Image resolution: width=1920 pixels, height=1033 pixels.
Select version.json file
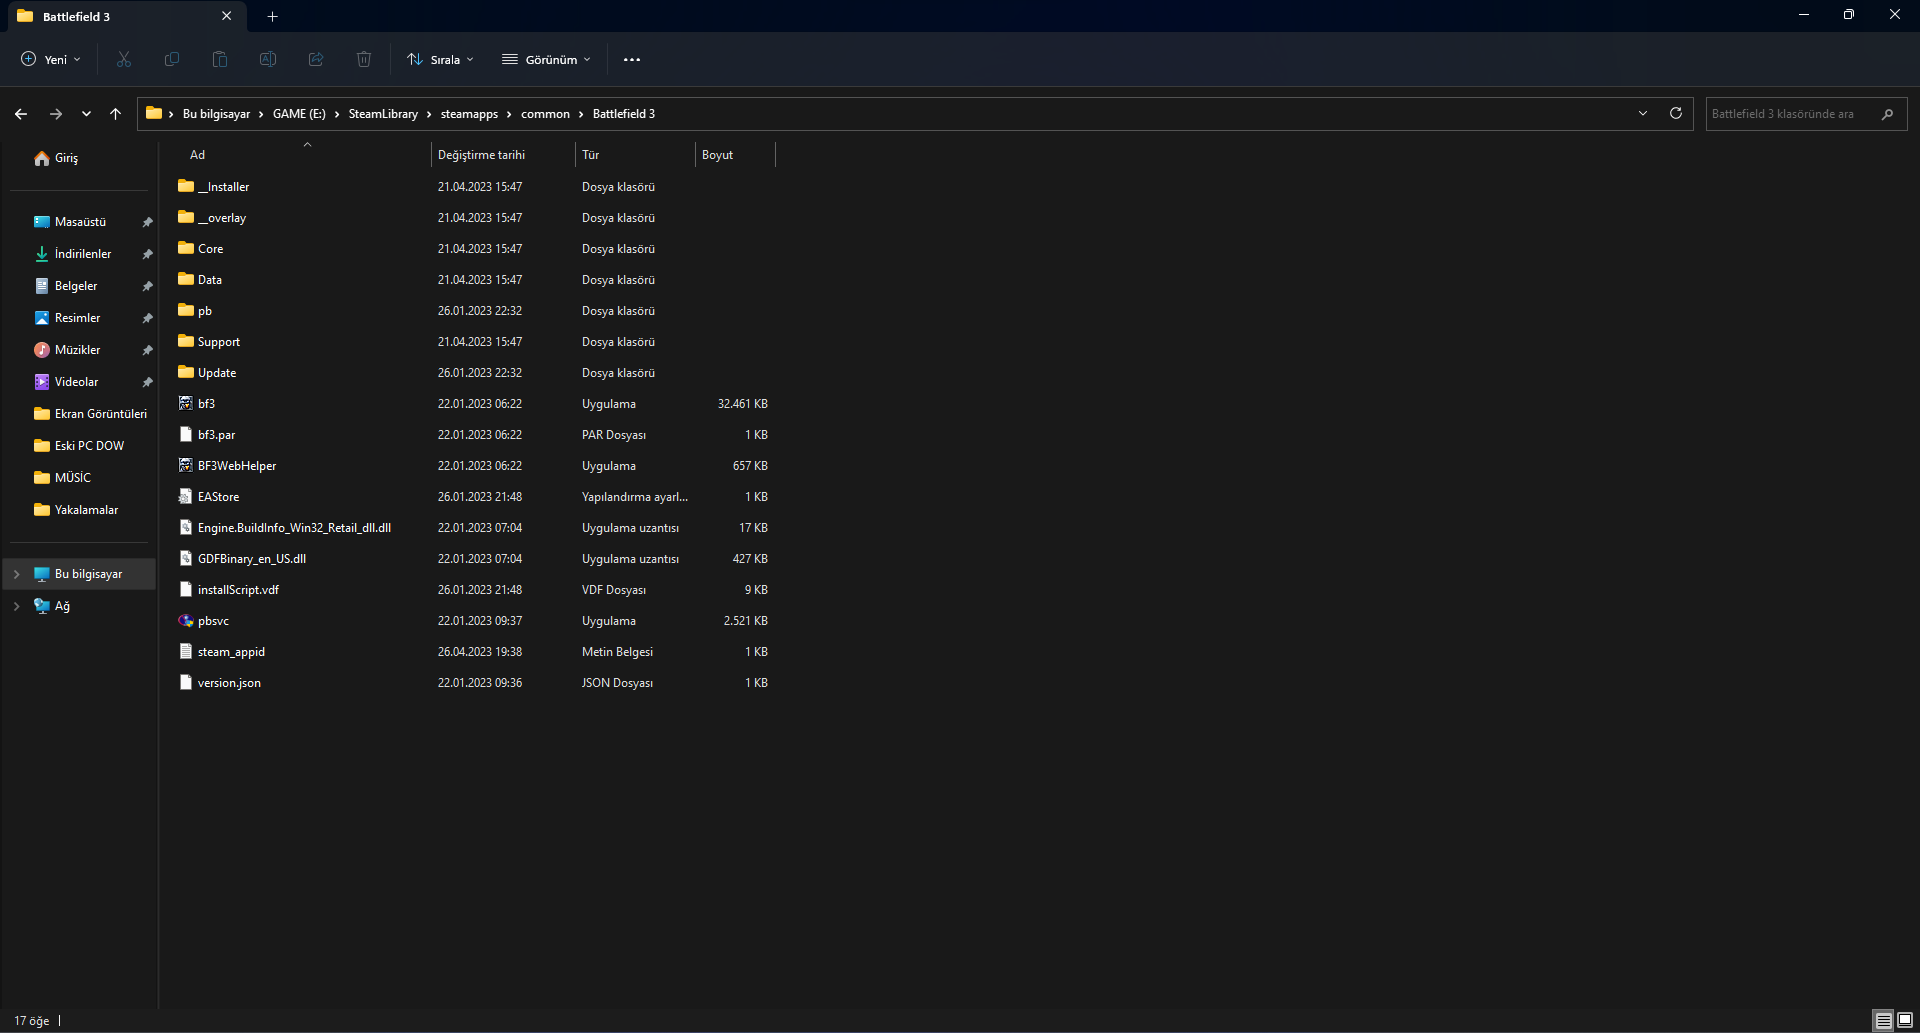coord(473,683)
